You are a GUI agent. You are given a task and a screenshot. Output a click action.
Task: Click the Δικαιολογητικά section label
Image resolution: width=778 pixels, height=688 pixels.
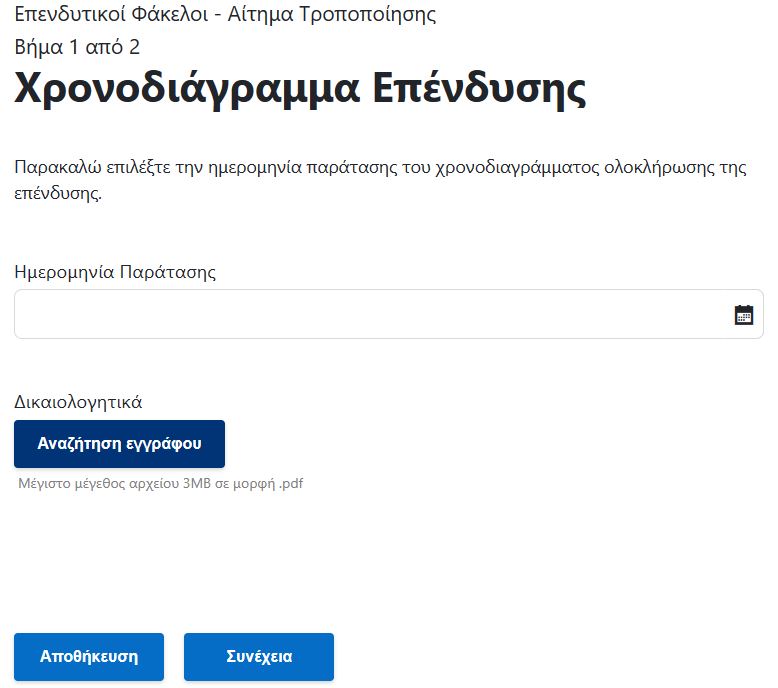click(x=78, y=402)
